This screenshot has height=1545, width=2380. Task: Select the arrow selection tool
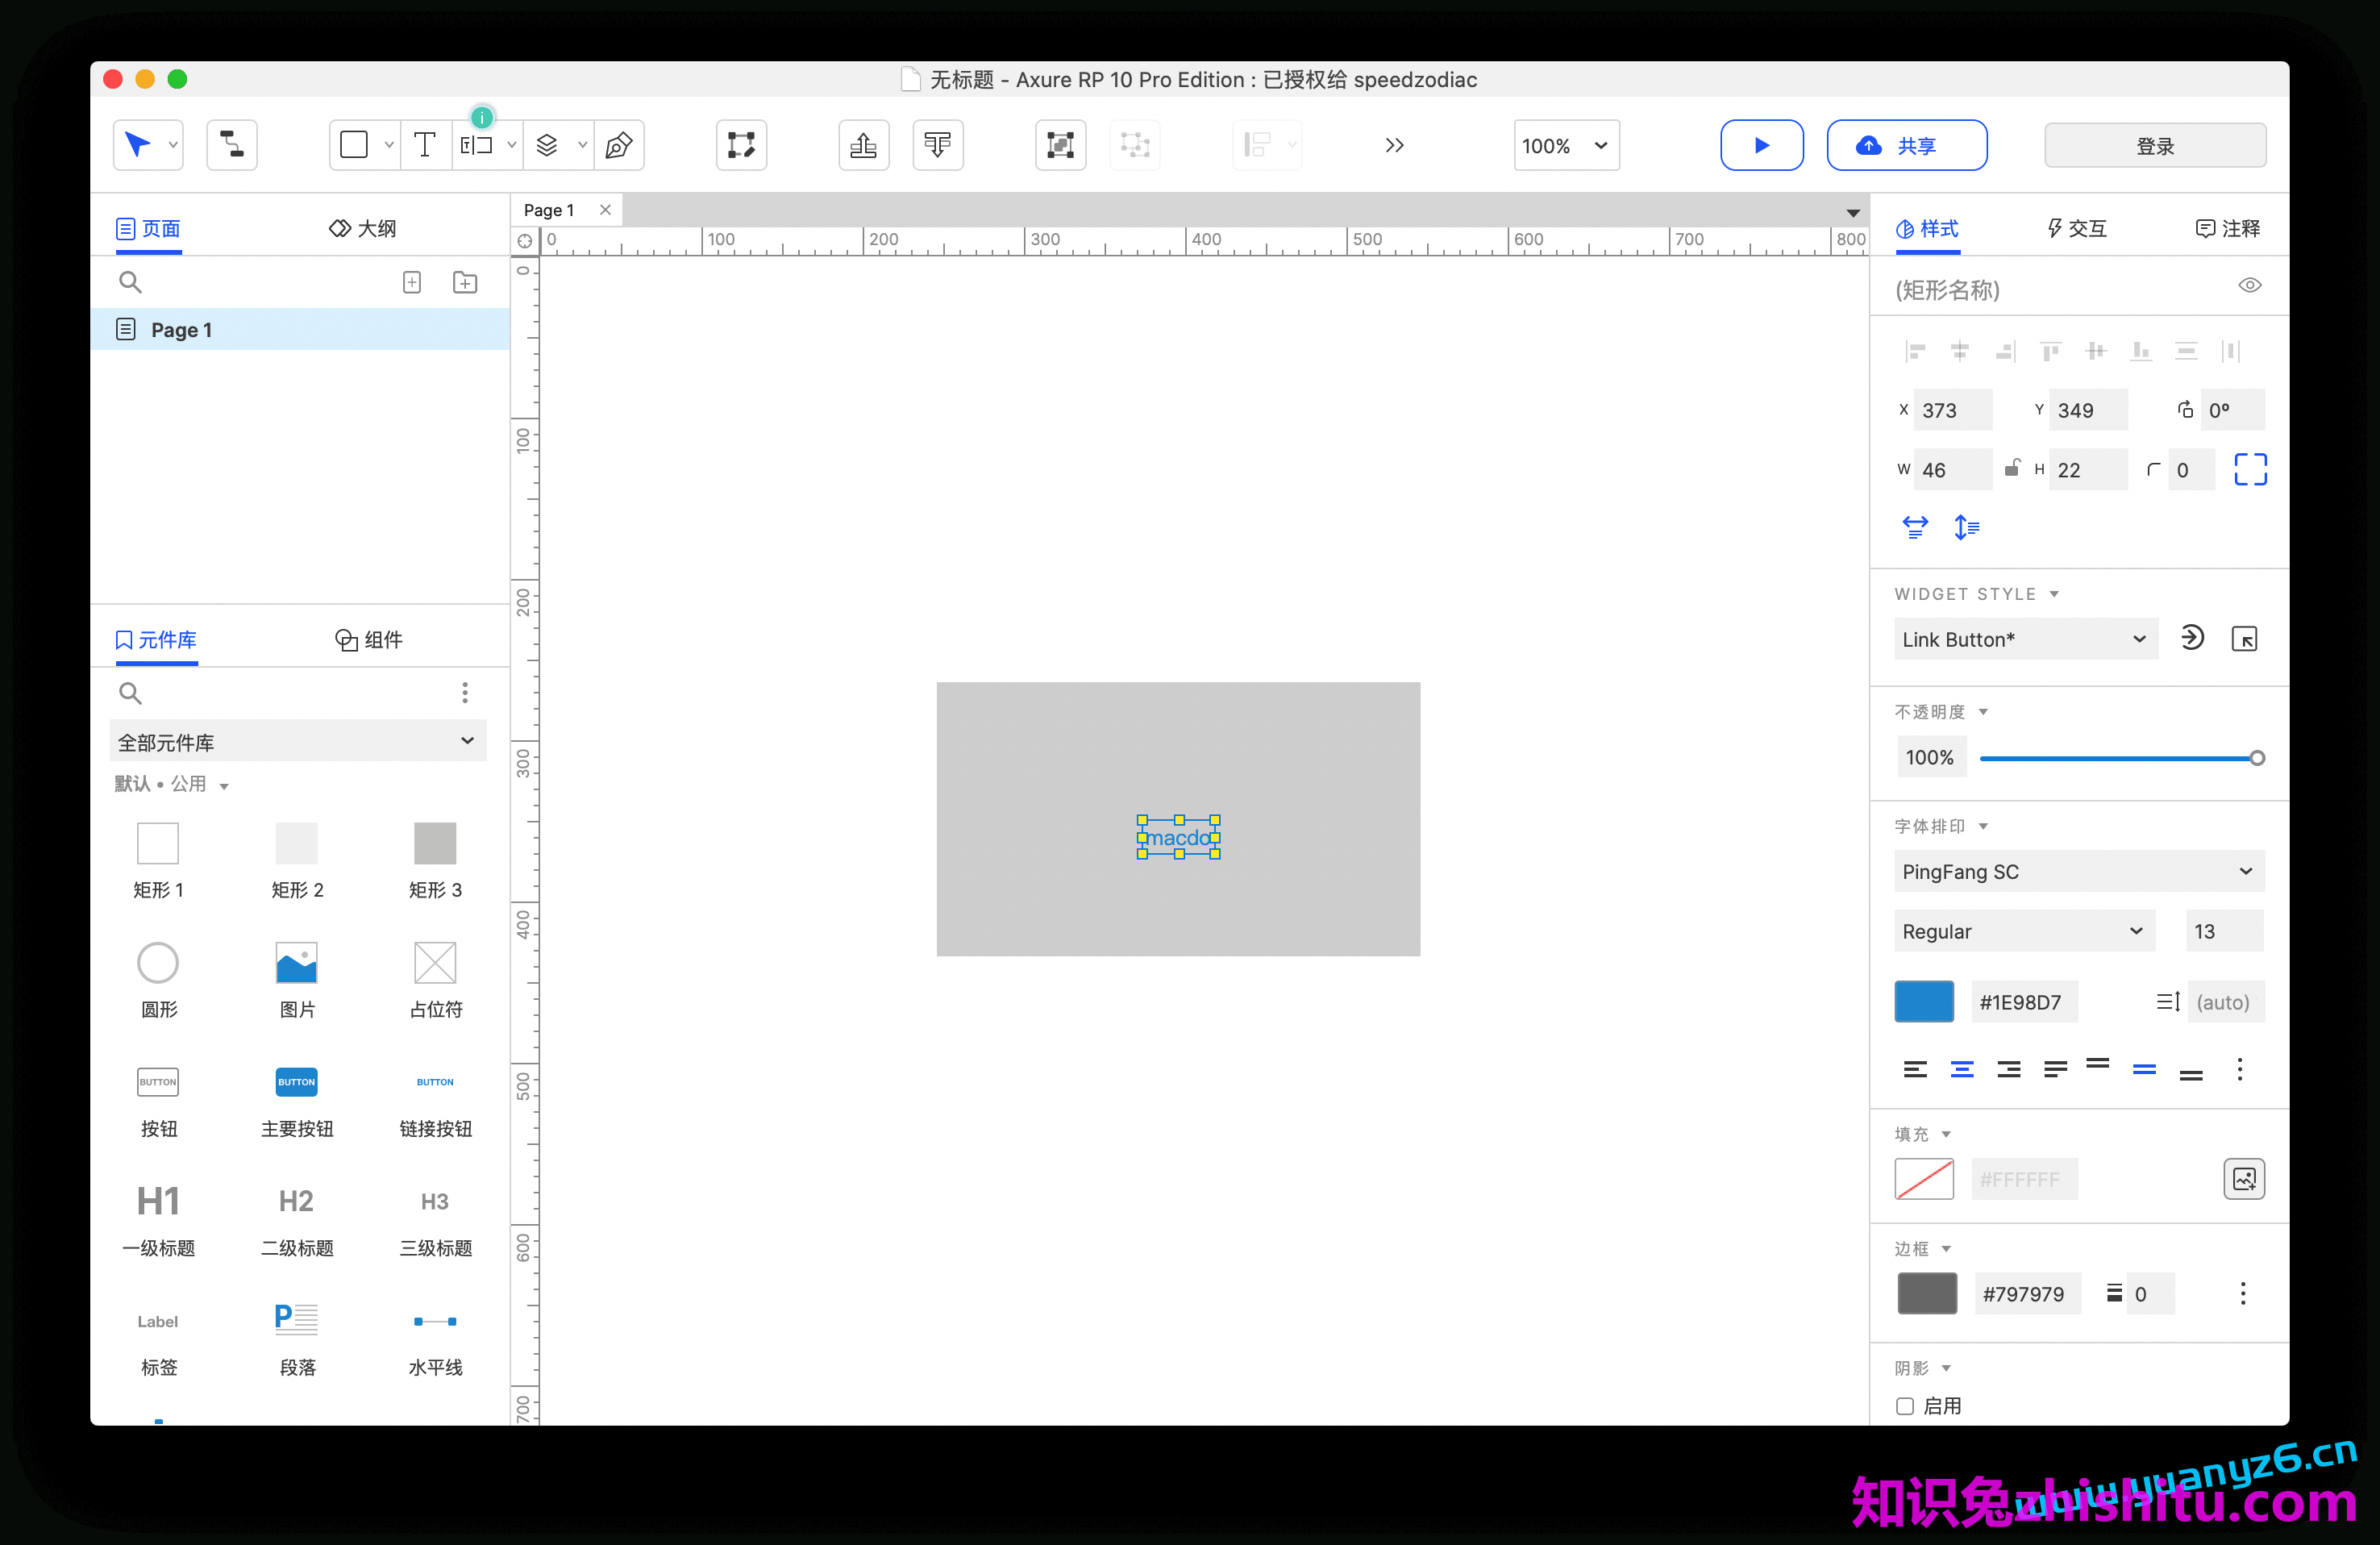click(x=138, y=146)
